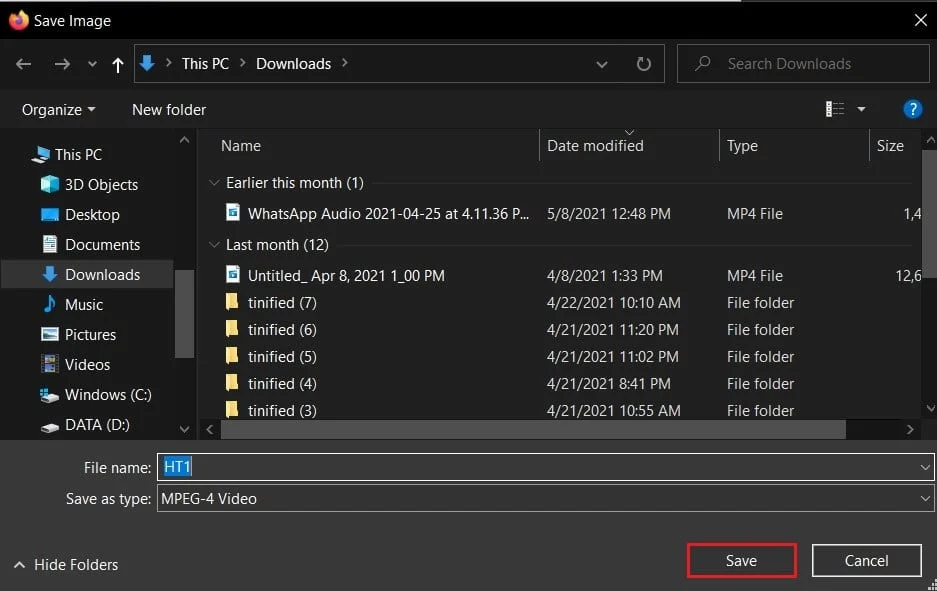
Task: Create a New folder
Action: click(168, 109)
